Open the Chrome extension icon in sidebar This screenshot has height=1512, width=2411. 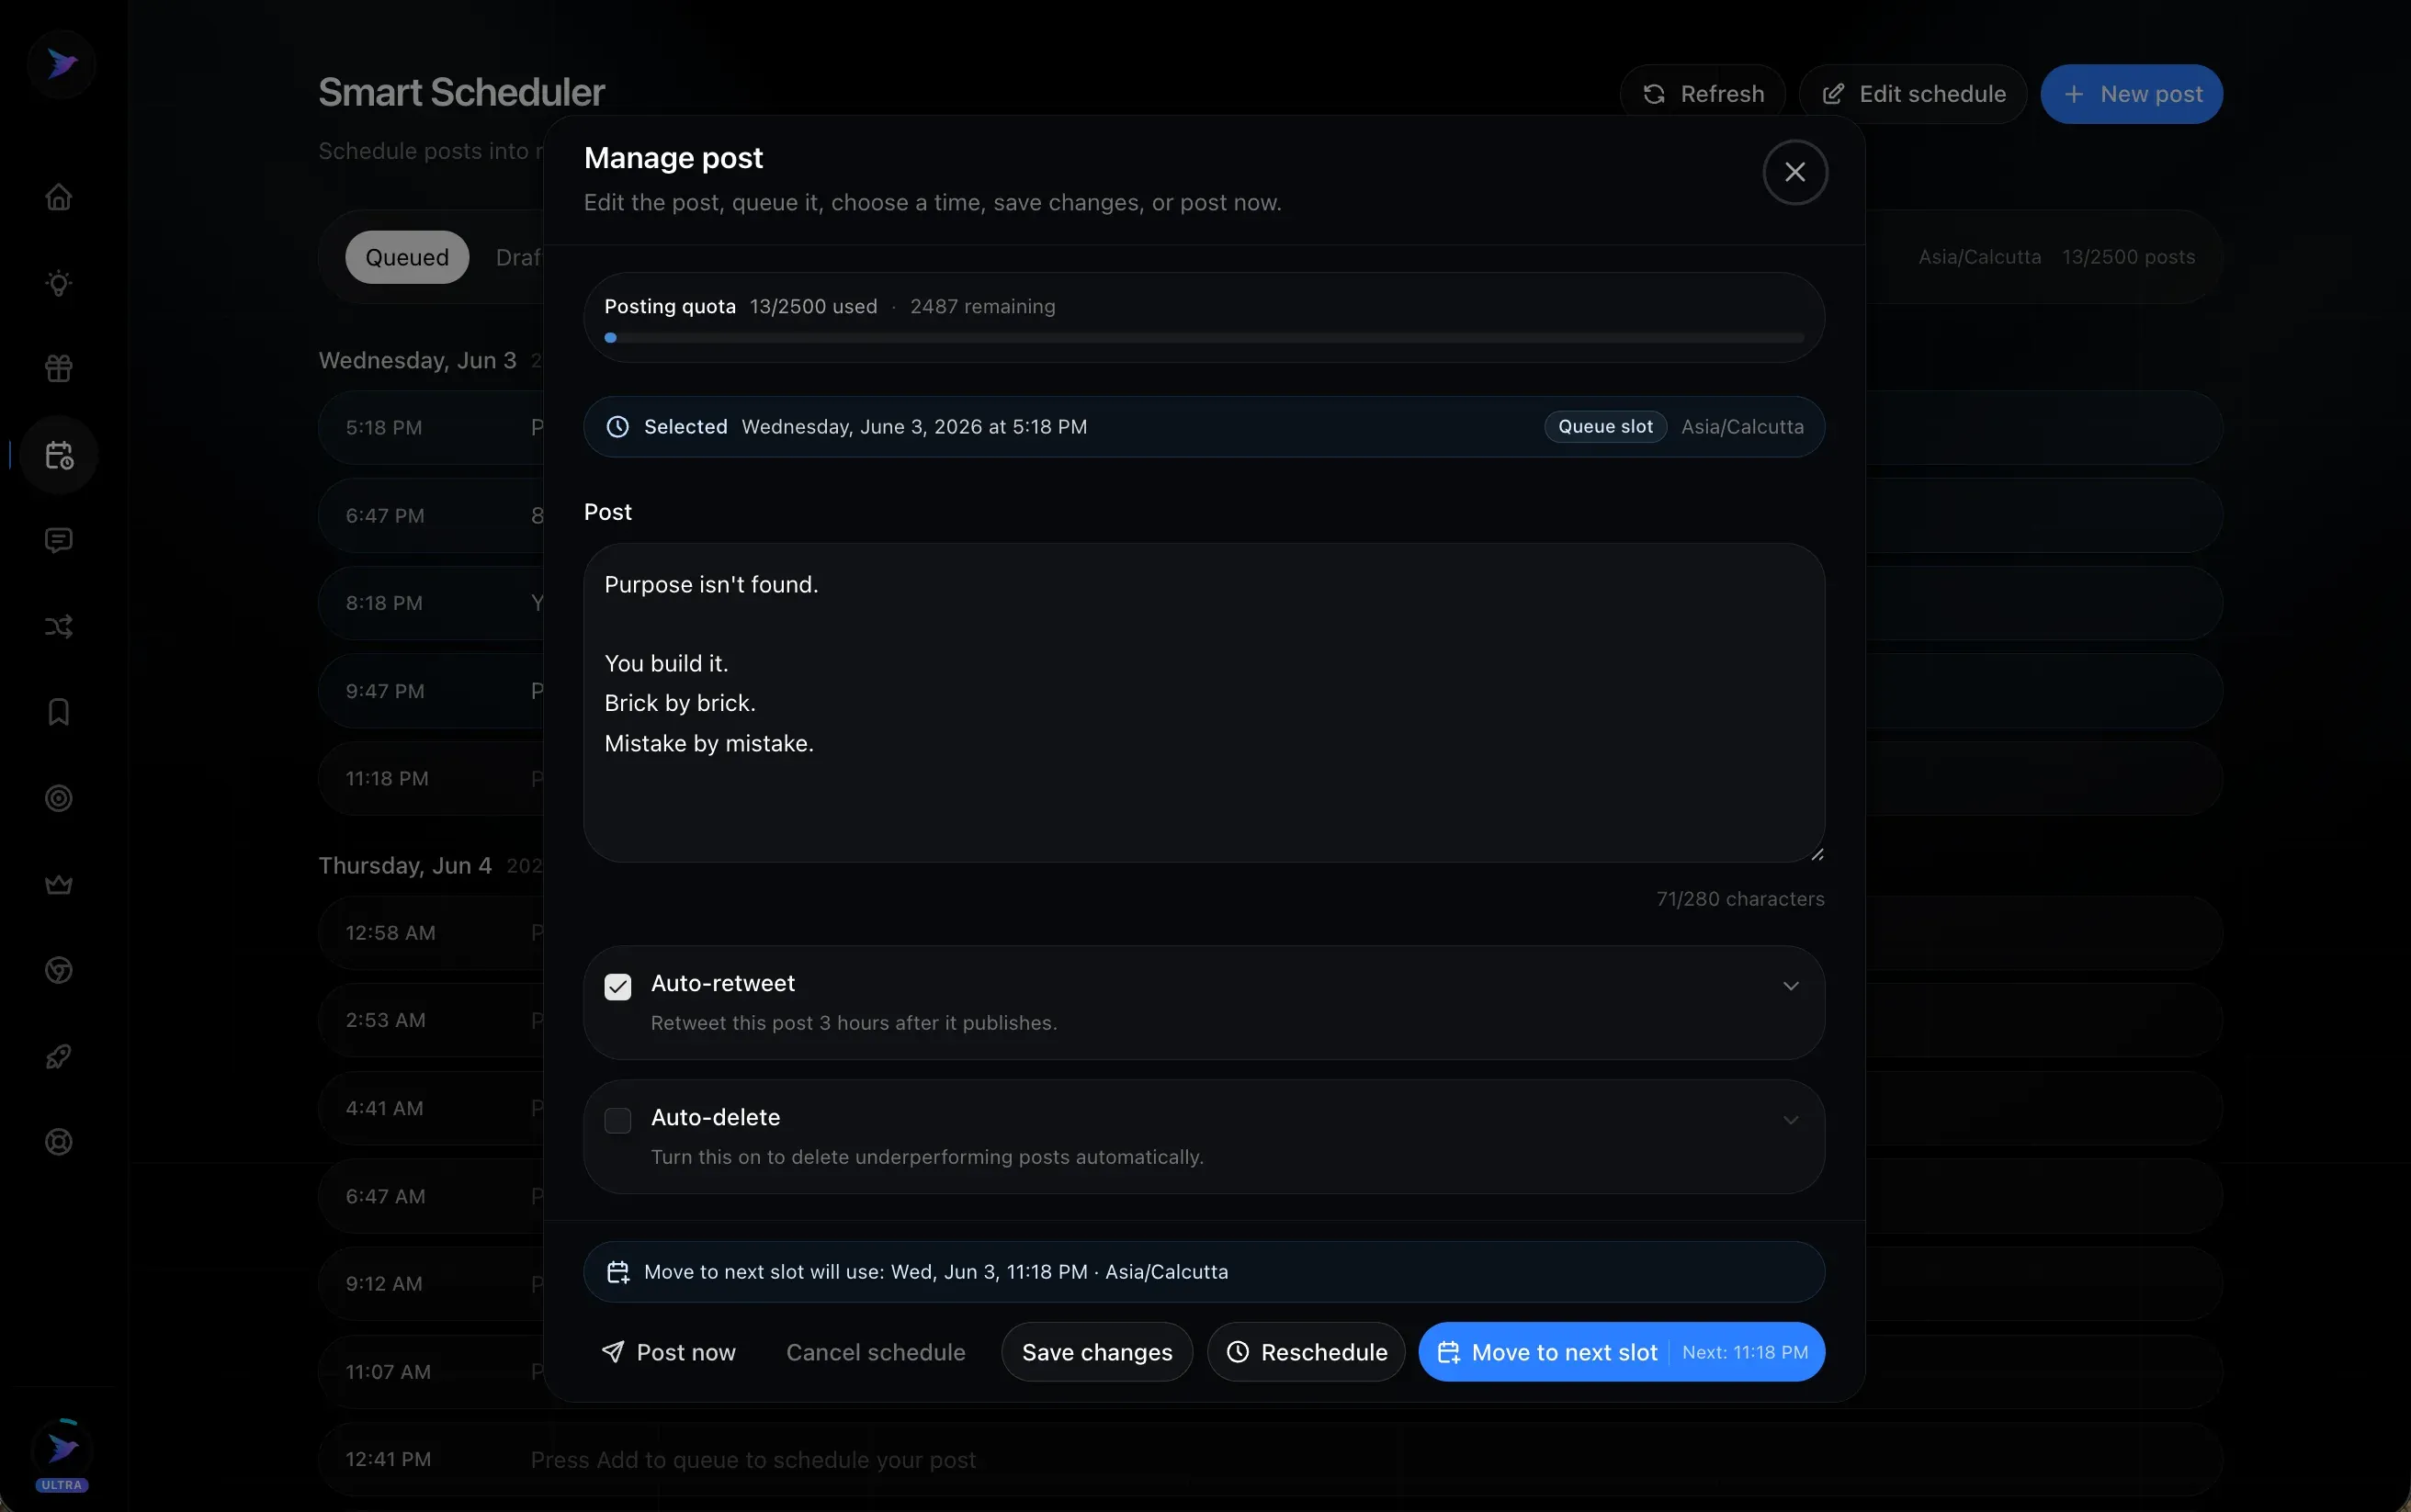click(x=59, y=970)
